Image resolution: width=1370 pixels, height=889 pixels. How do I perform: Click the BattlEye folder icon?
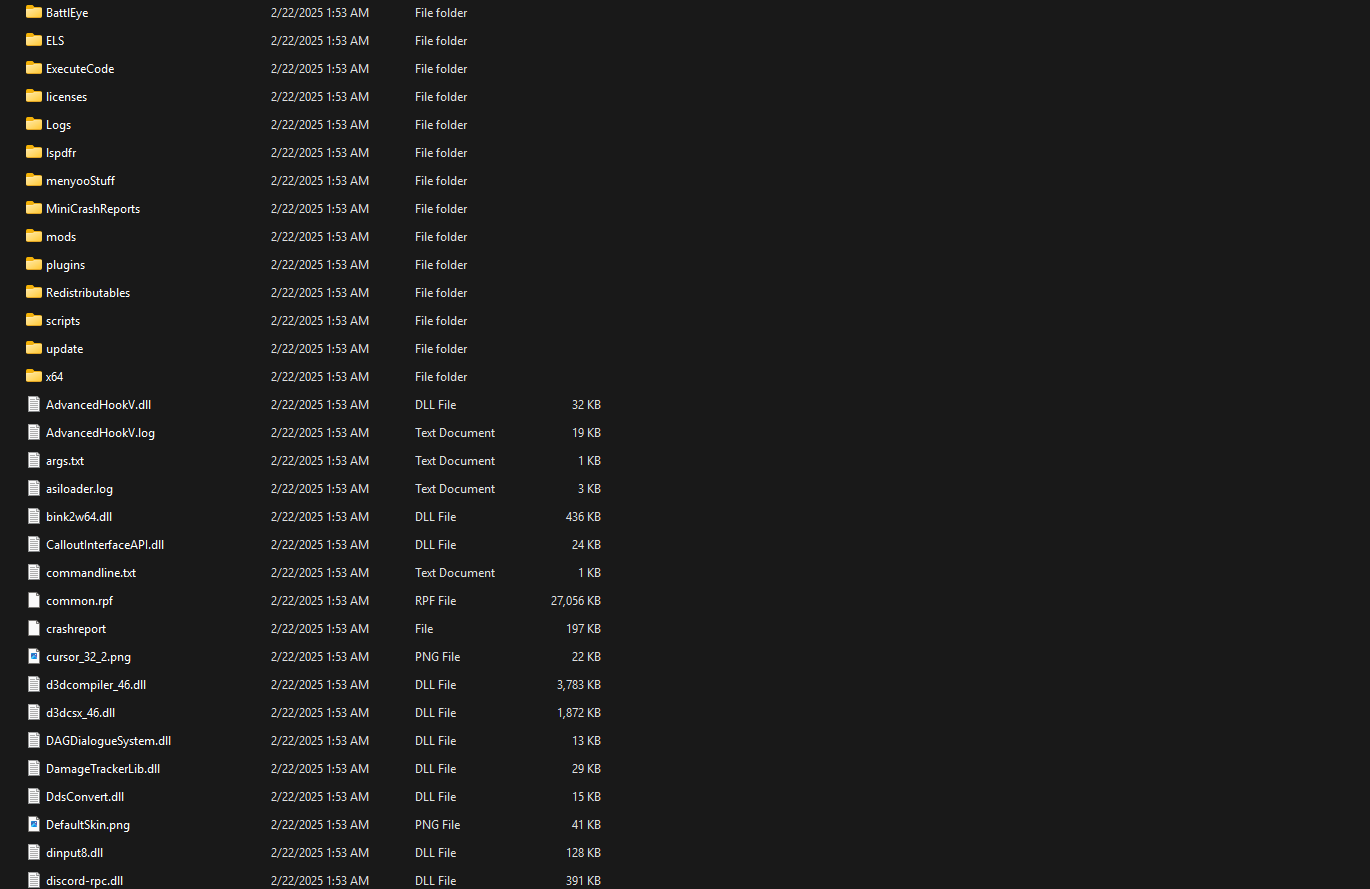34,13
